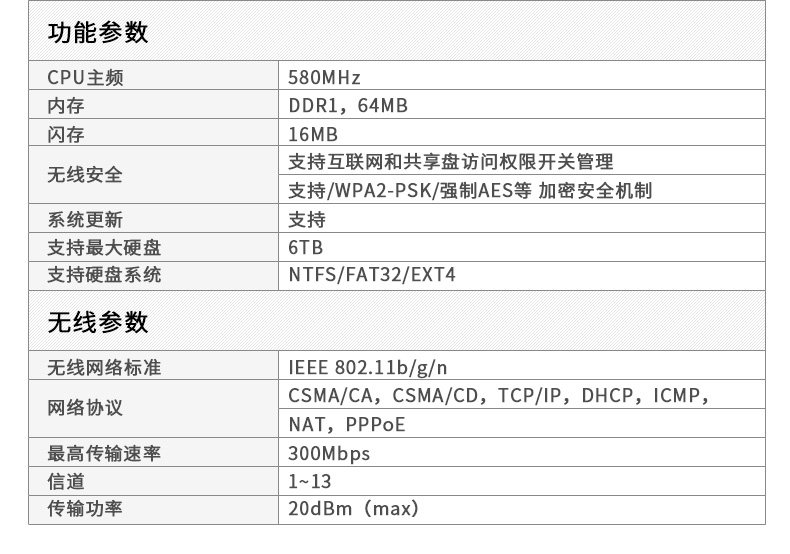Screen dimensions: 790x554
Task: Select the 系统更新 row label
Action: [85, 220]
